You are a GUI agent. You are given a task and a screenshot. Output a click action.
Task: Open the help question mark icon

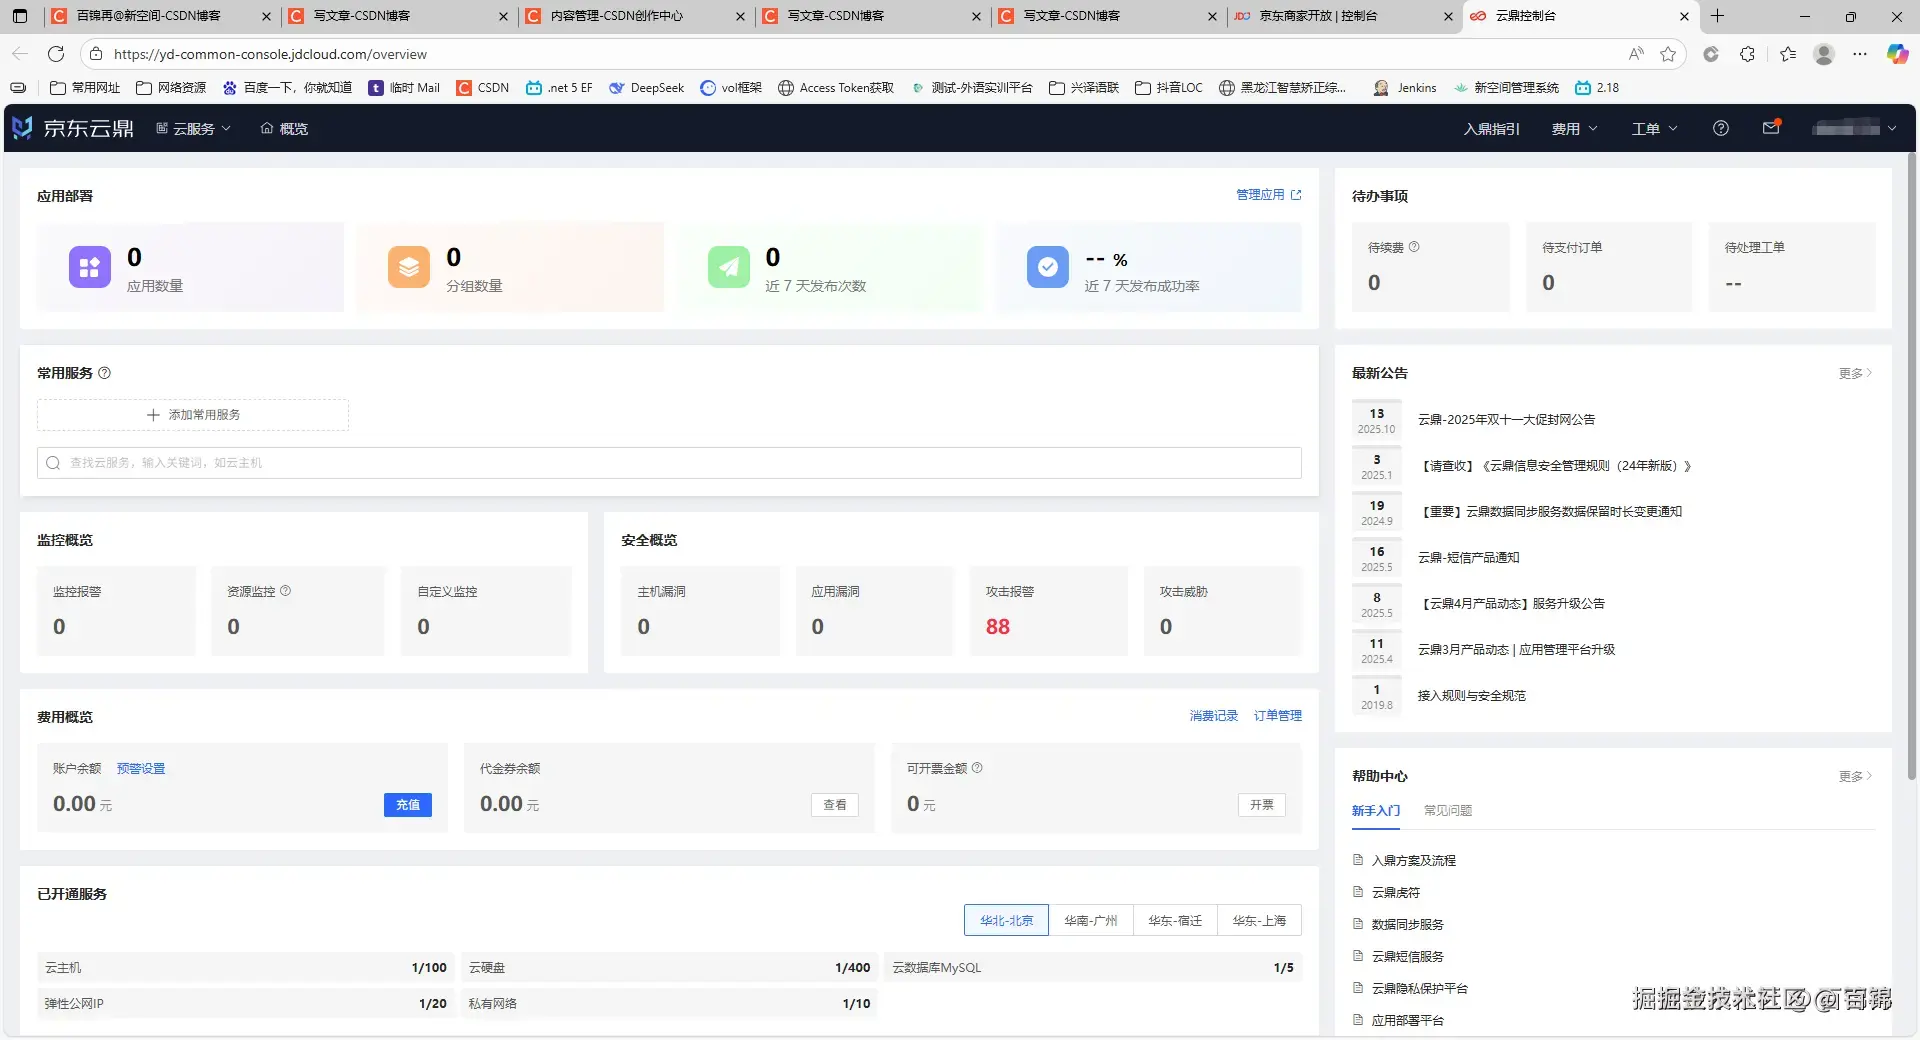[1721, 128]
